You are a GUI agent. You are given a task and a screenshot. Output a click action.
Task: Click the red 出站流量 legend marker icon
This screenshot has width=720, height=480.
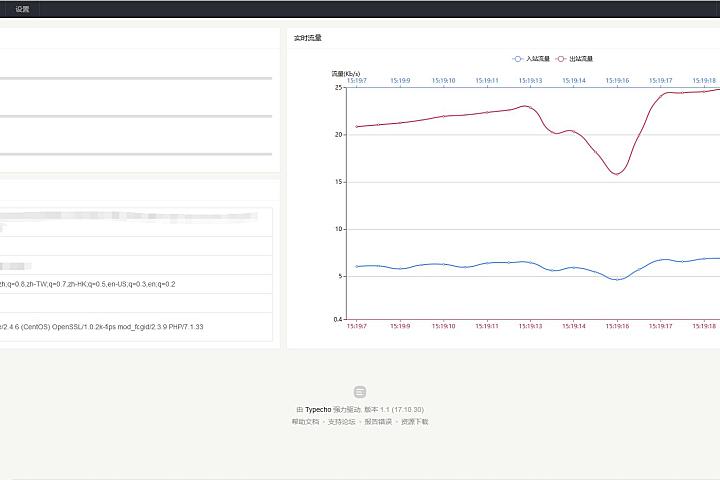(x=560, y=59)
